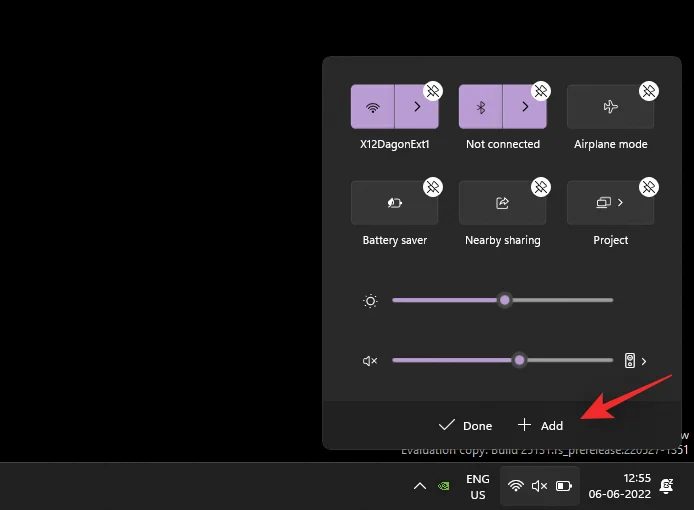Toggle the Wi-Fi tile on or off

[x=373, y=107]
